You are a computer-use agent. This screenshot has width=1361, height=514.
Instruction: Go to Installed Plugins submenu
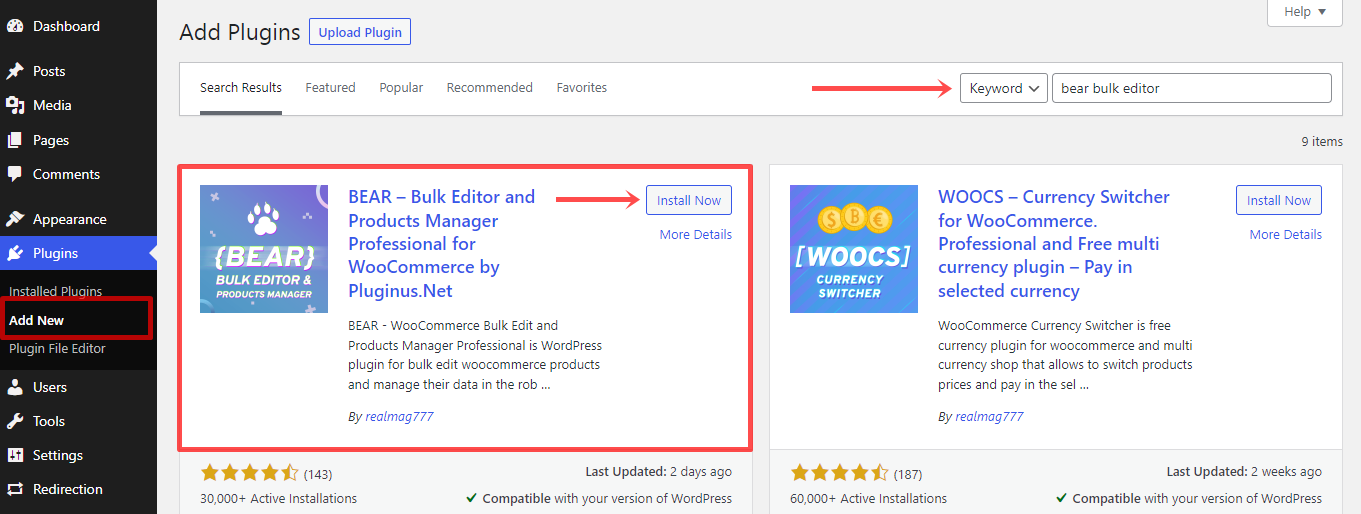[56, 291]
